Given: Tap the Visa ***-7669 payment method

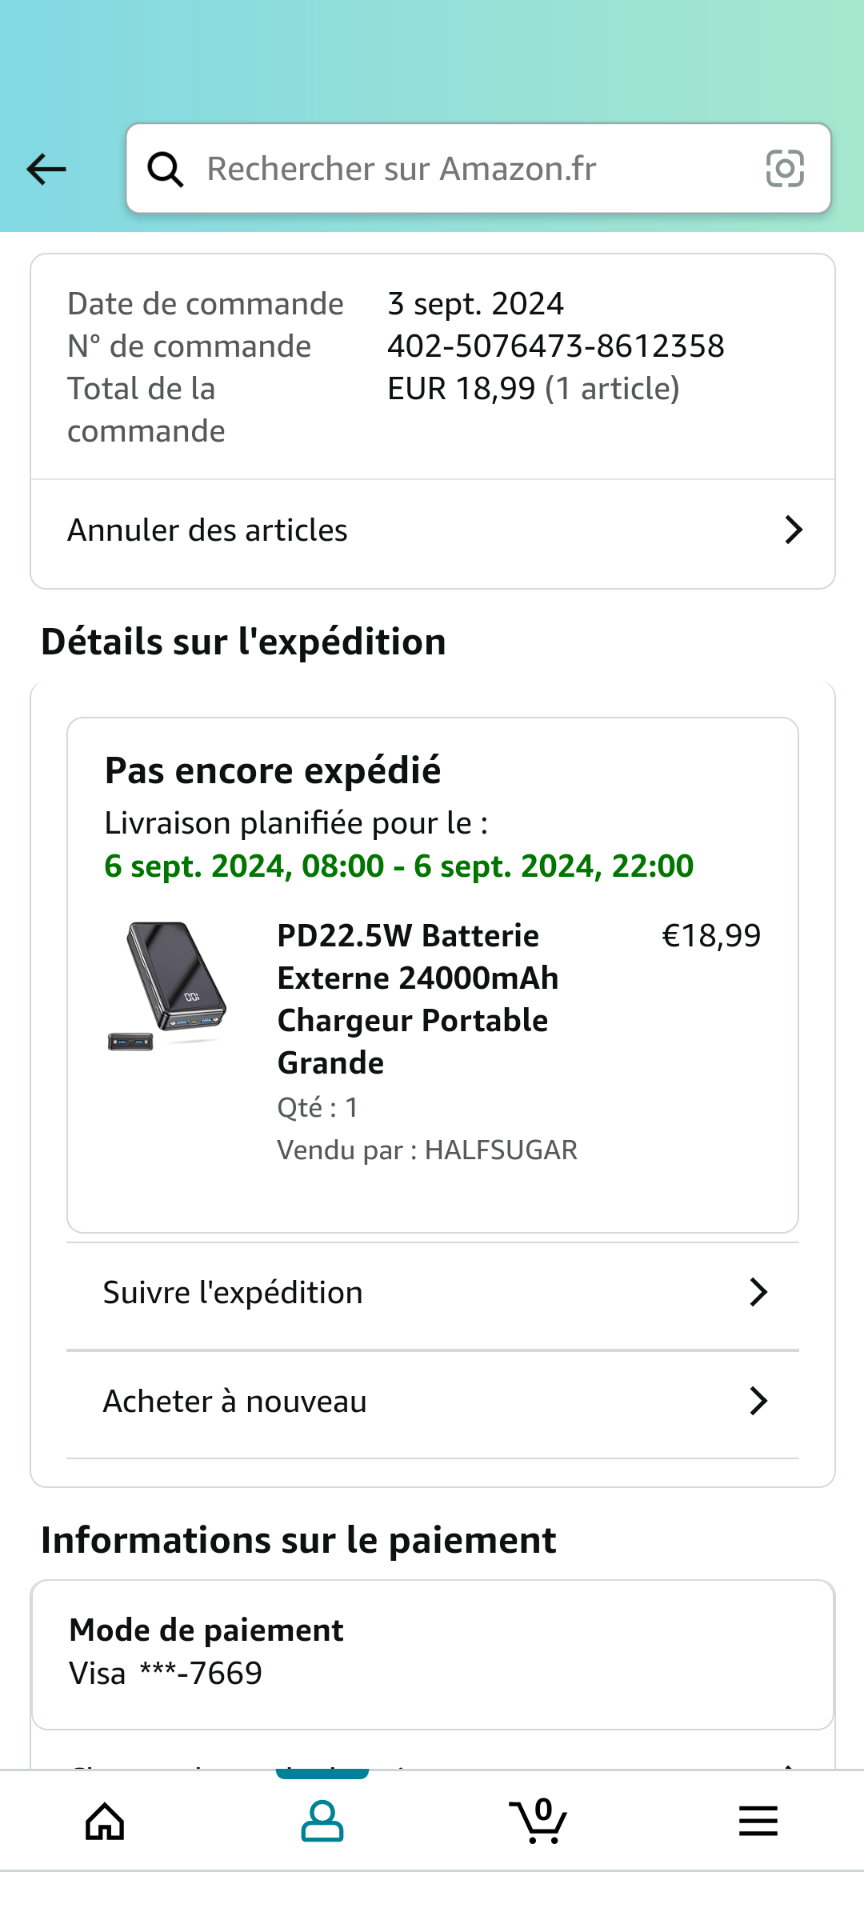Looking at the screenshot, I should pyautogui.click(x=166, y=1673).
